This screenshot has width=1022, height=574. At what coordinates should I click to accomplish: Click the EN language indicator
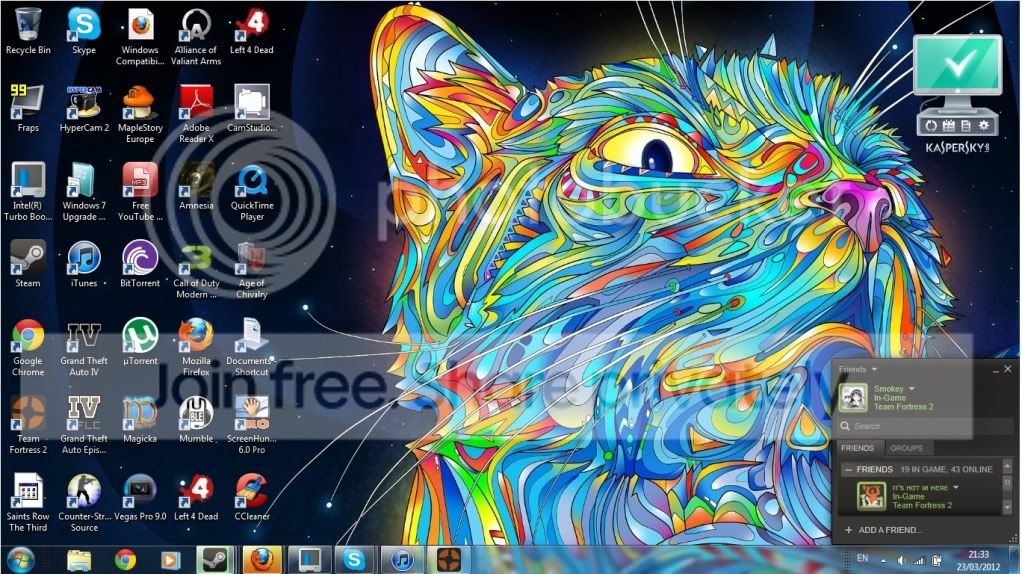[862, 558]
